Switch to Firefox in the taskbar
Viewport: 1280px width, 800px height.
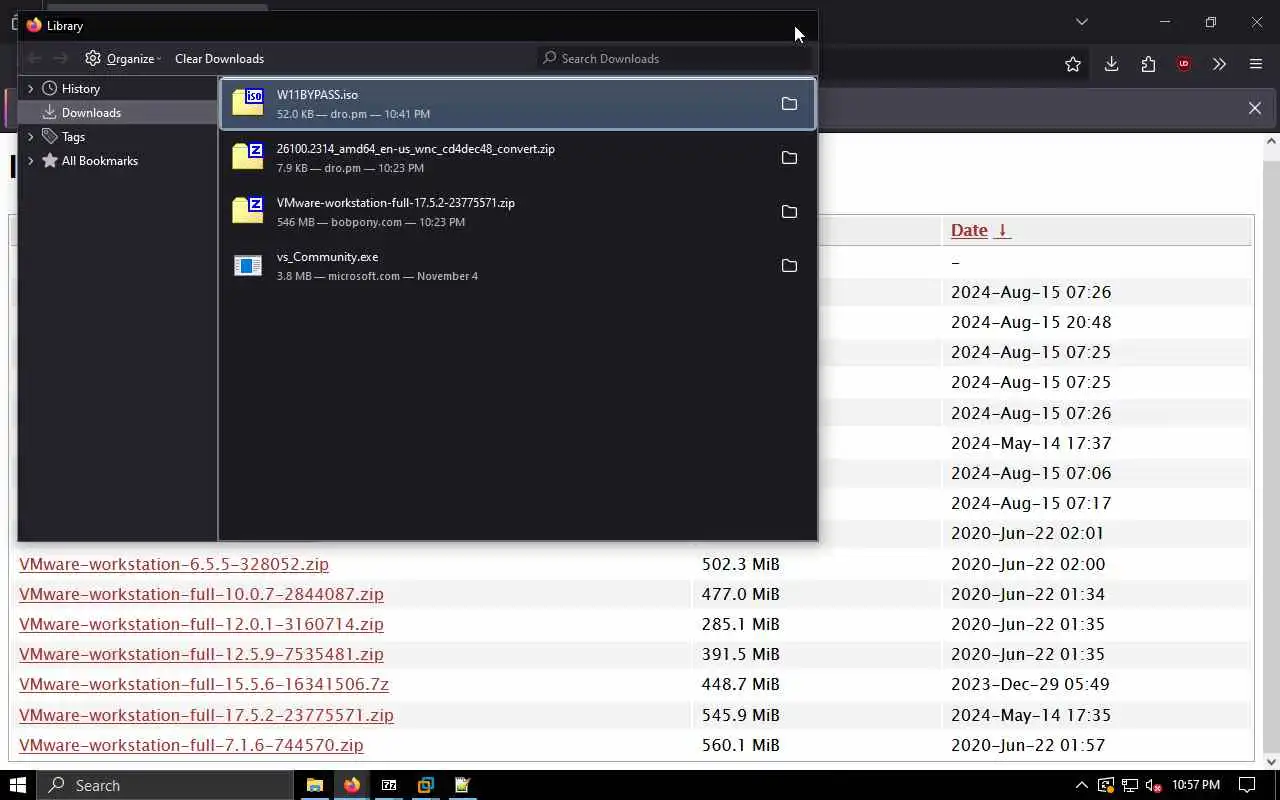(352, 785)
